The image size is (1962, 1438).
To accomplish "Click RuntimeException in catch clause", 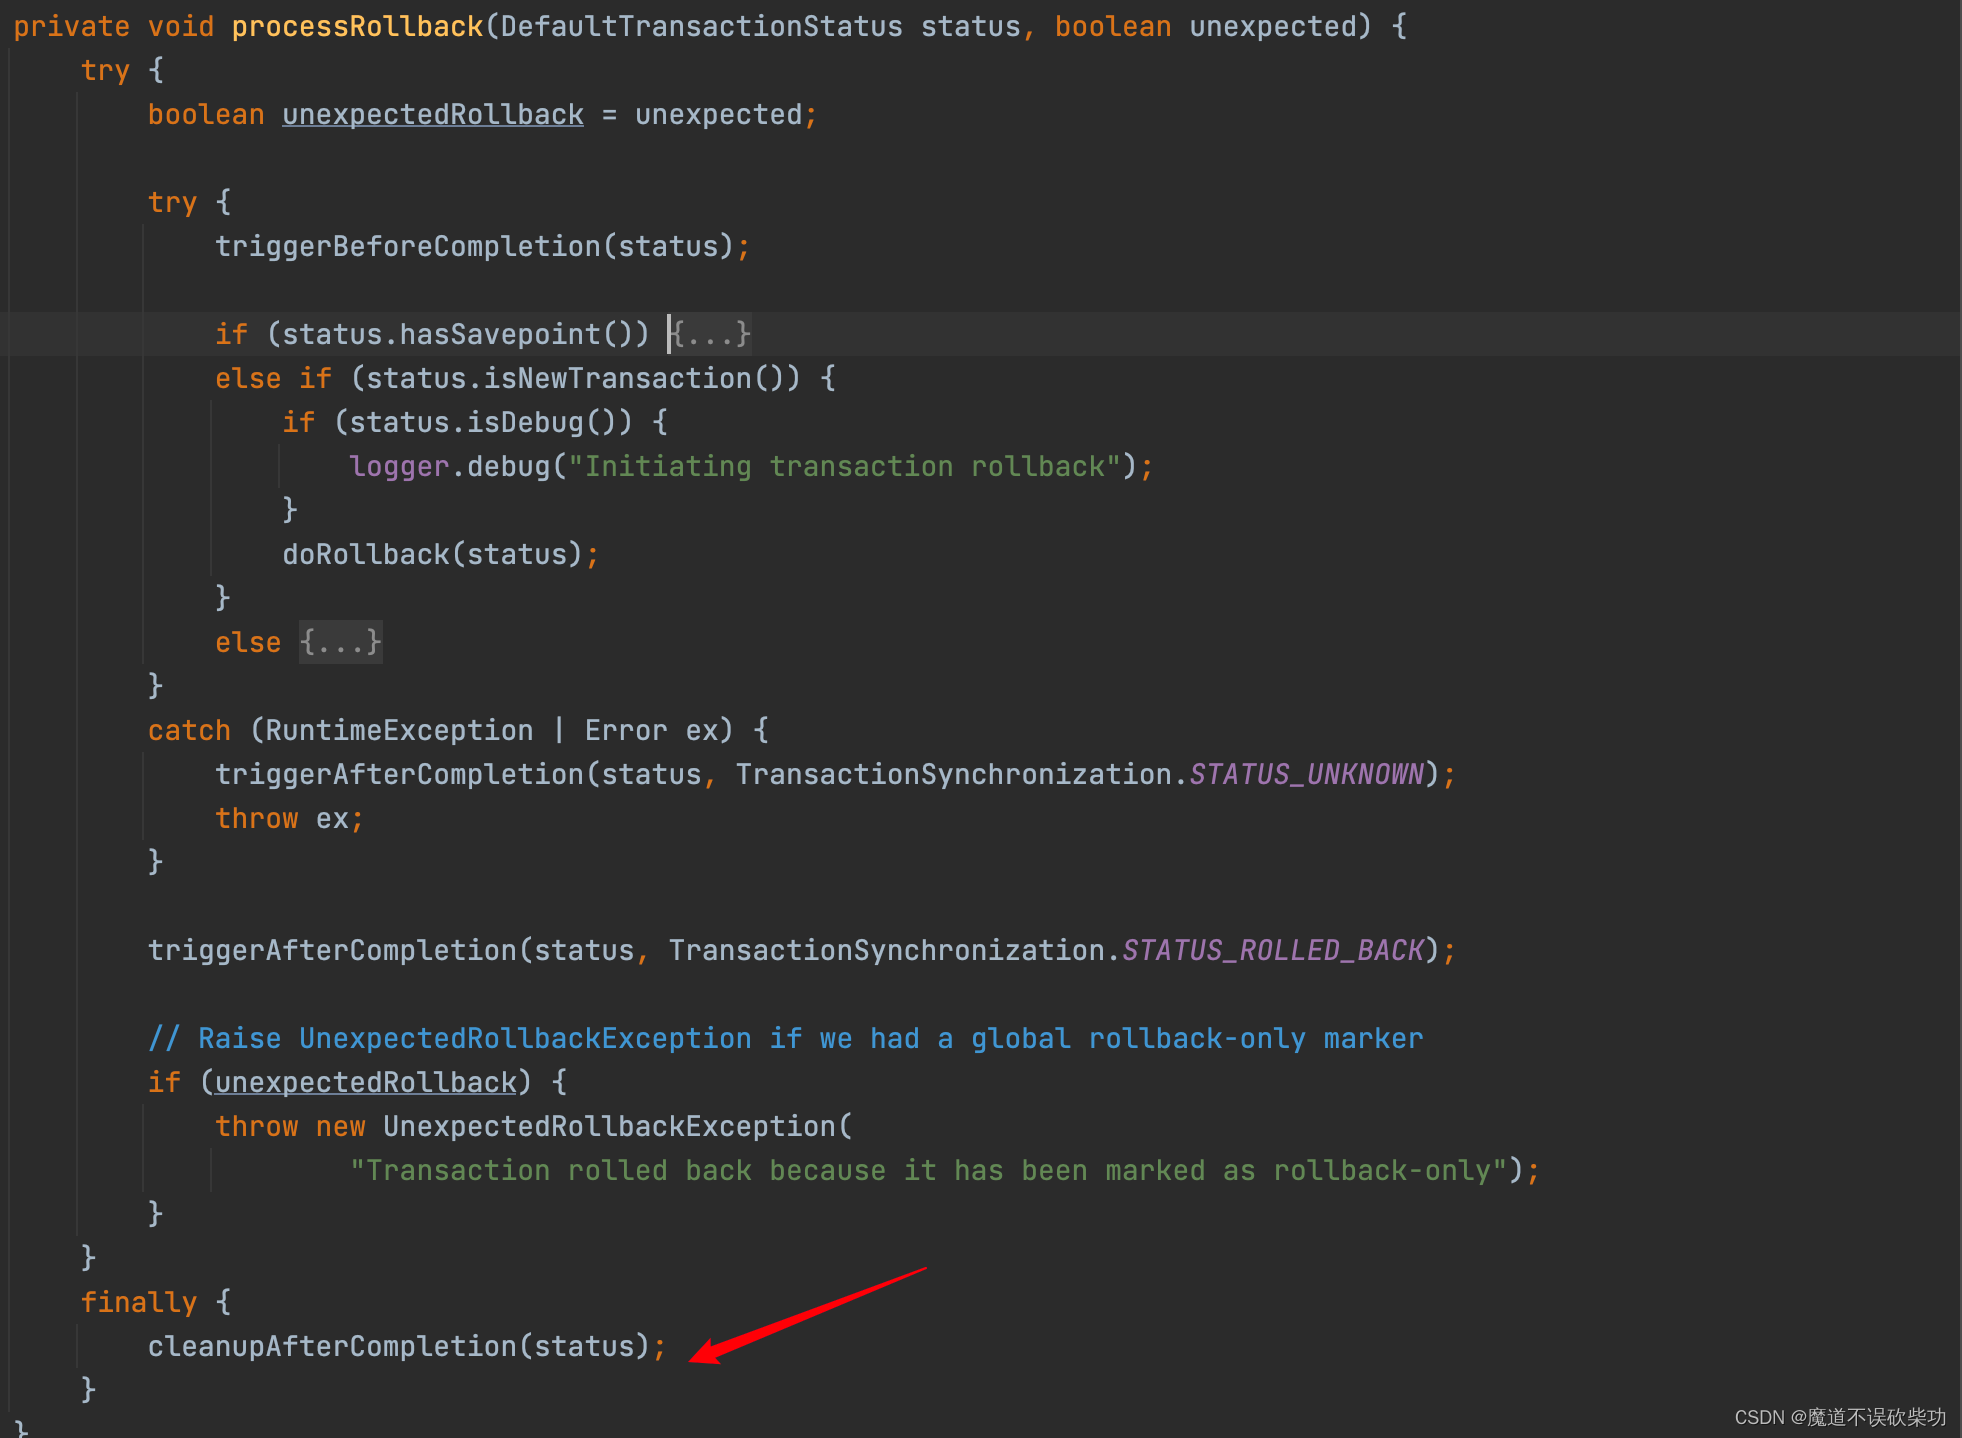I will [x=399, y=730].
